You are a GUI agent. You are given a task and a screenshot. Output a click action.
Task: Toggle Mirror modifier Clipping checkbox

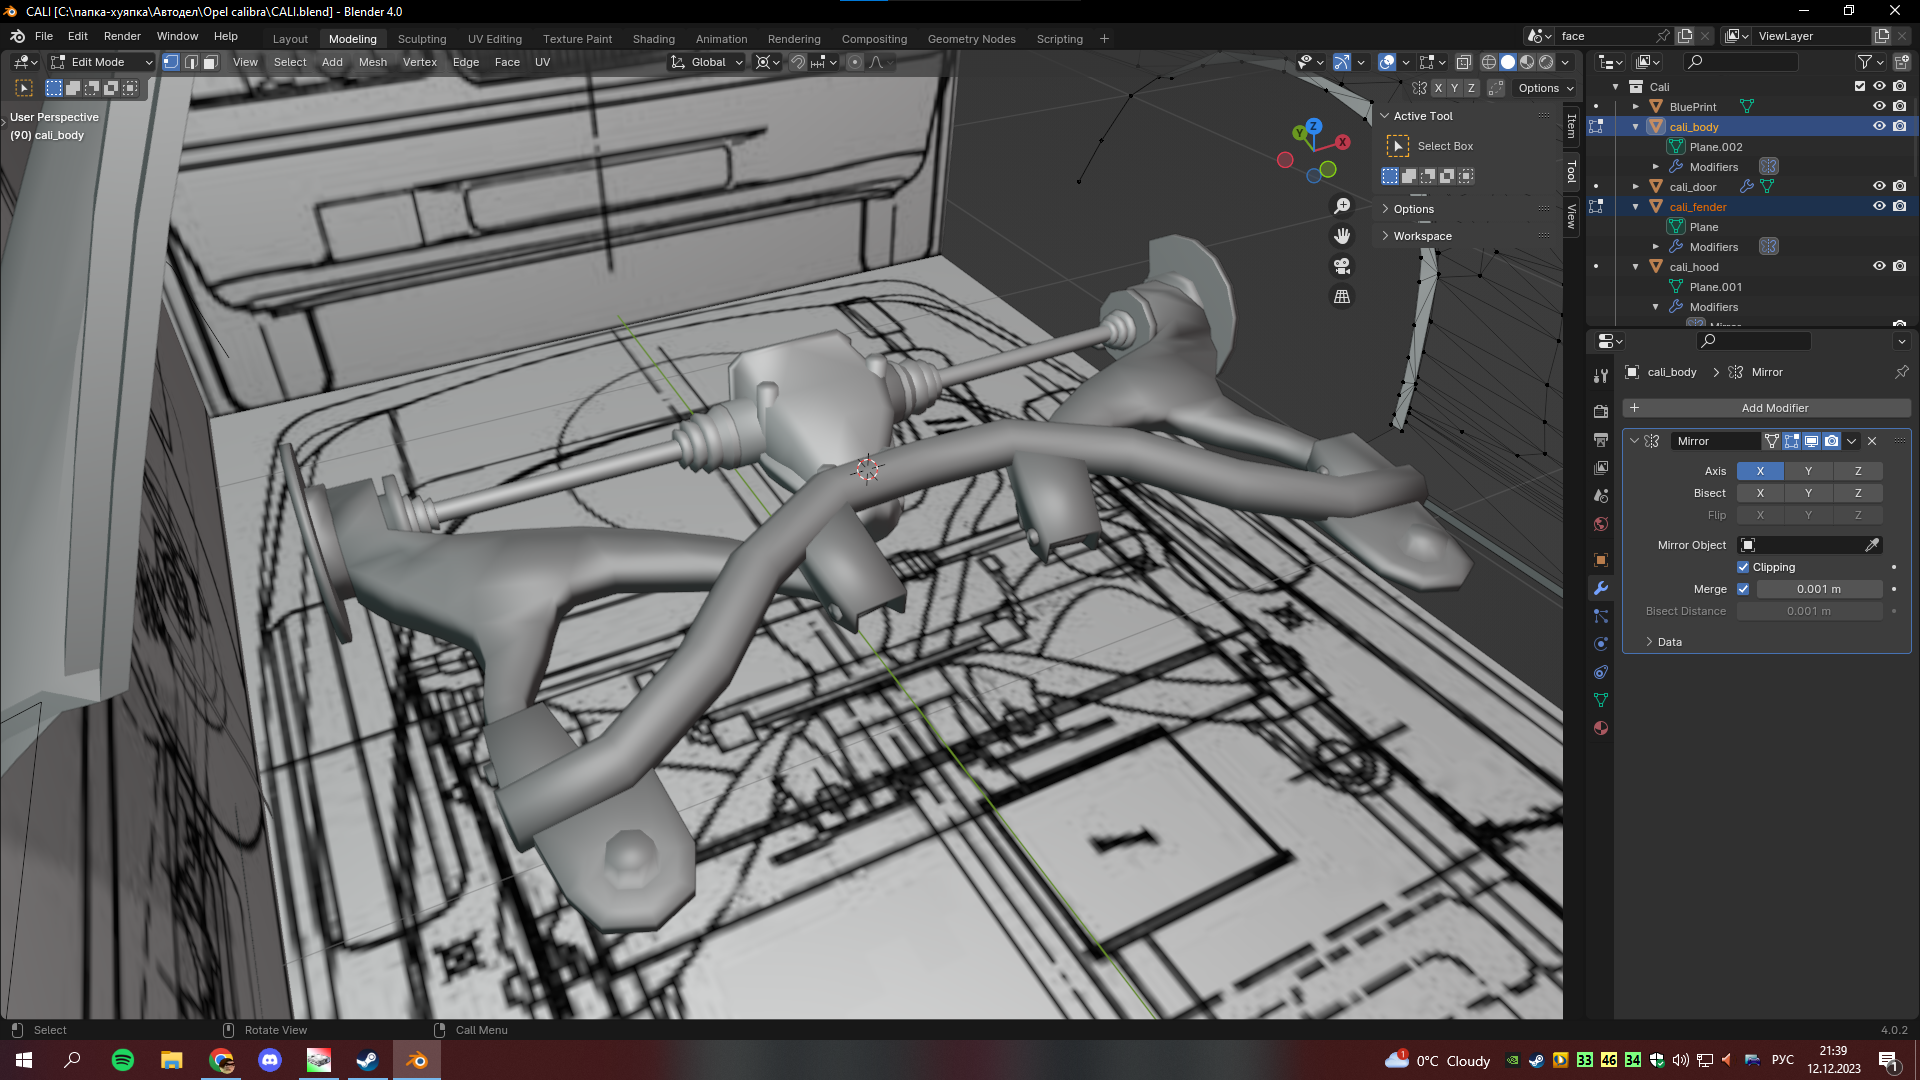[1743, 567]
